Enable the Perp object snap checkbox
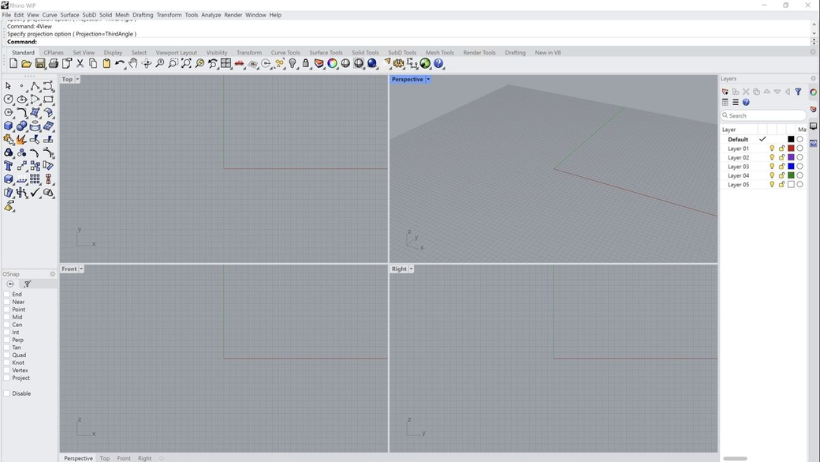The image size is (820, 462). coord(7,340)
